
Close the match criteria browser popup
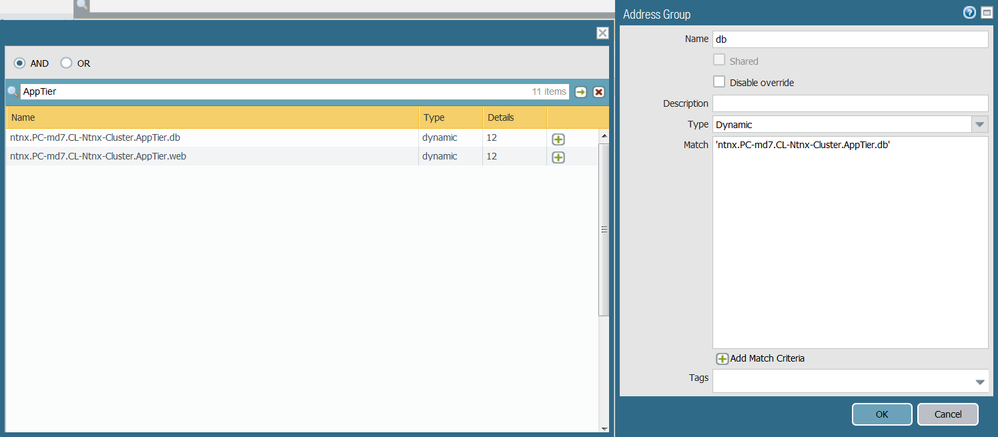[602, 33]
